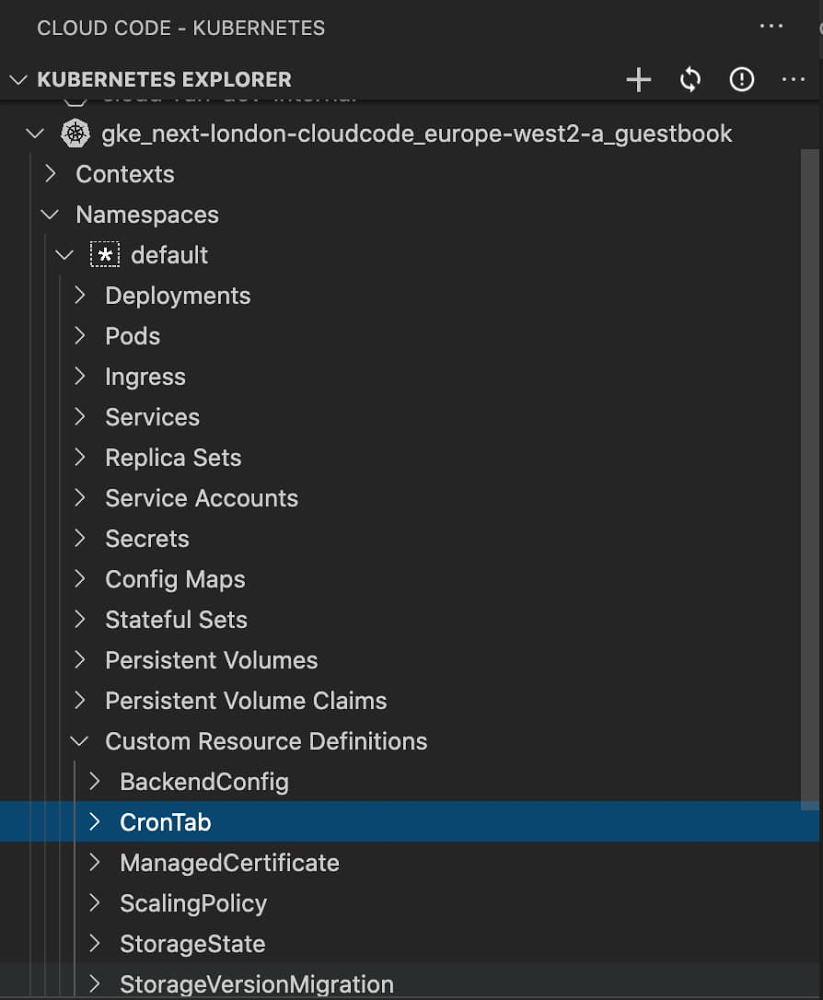Click the default namespace asterisk icon
Screen dimensions: 823x1000
coord(105,254)
